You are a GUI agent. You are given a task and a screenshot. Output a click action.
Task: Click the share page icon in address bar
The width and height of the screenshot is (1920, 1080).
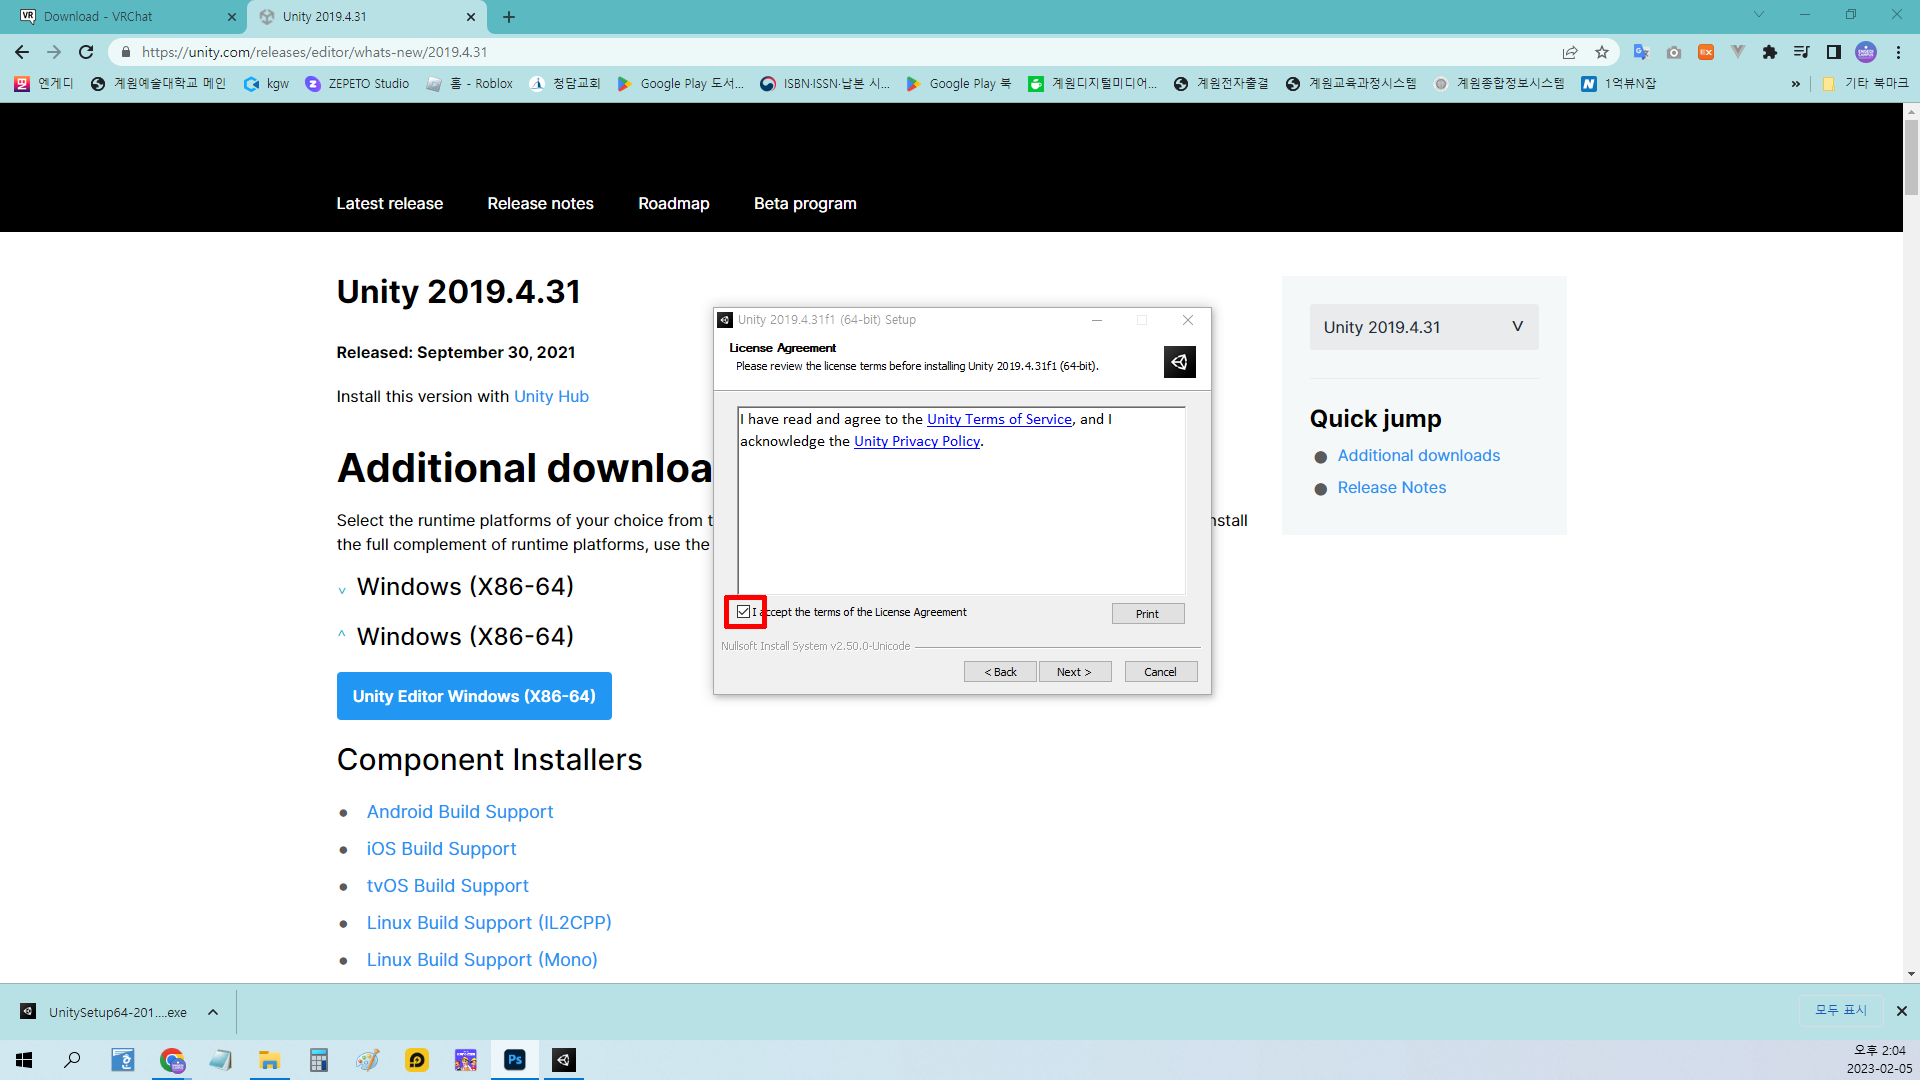click(x=1570, y=52)
